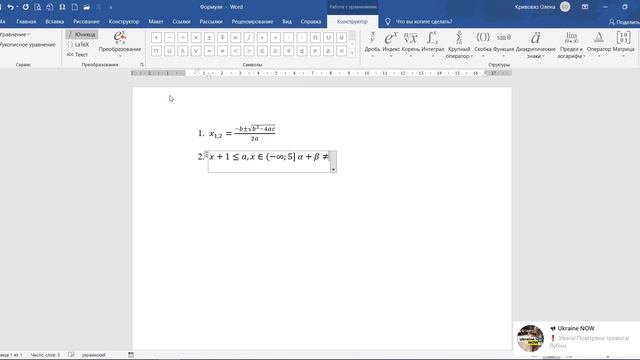This screenshot has height=360, width=640.
Task: Open the Интеграл structures menu
Action: click(432, 44)
